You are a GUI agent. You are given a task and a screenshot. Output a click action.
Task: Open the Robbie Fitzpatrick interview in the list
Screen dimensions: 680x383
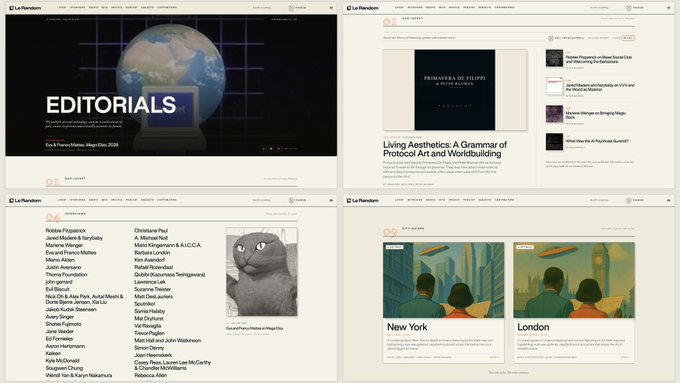(x=65, y=231)
